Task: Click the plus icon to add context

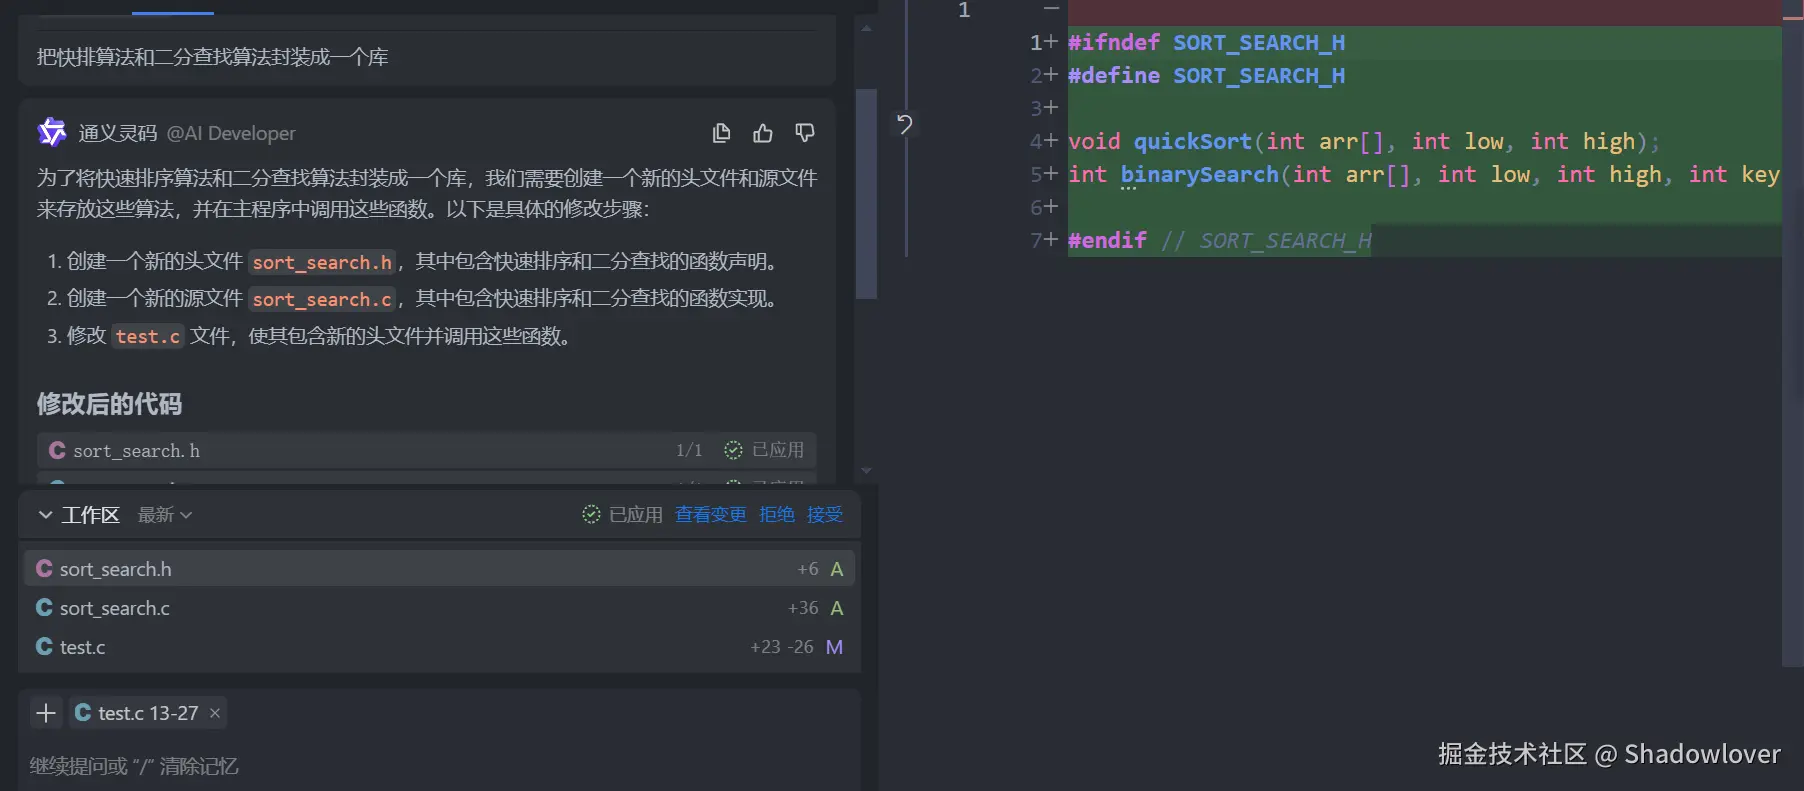Action: point(46,713)
